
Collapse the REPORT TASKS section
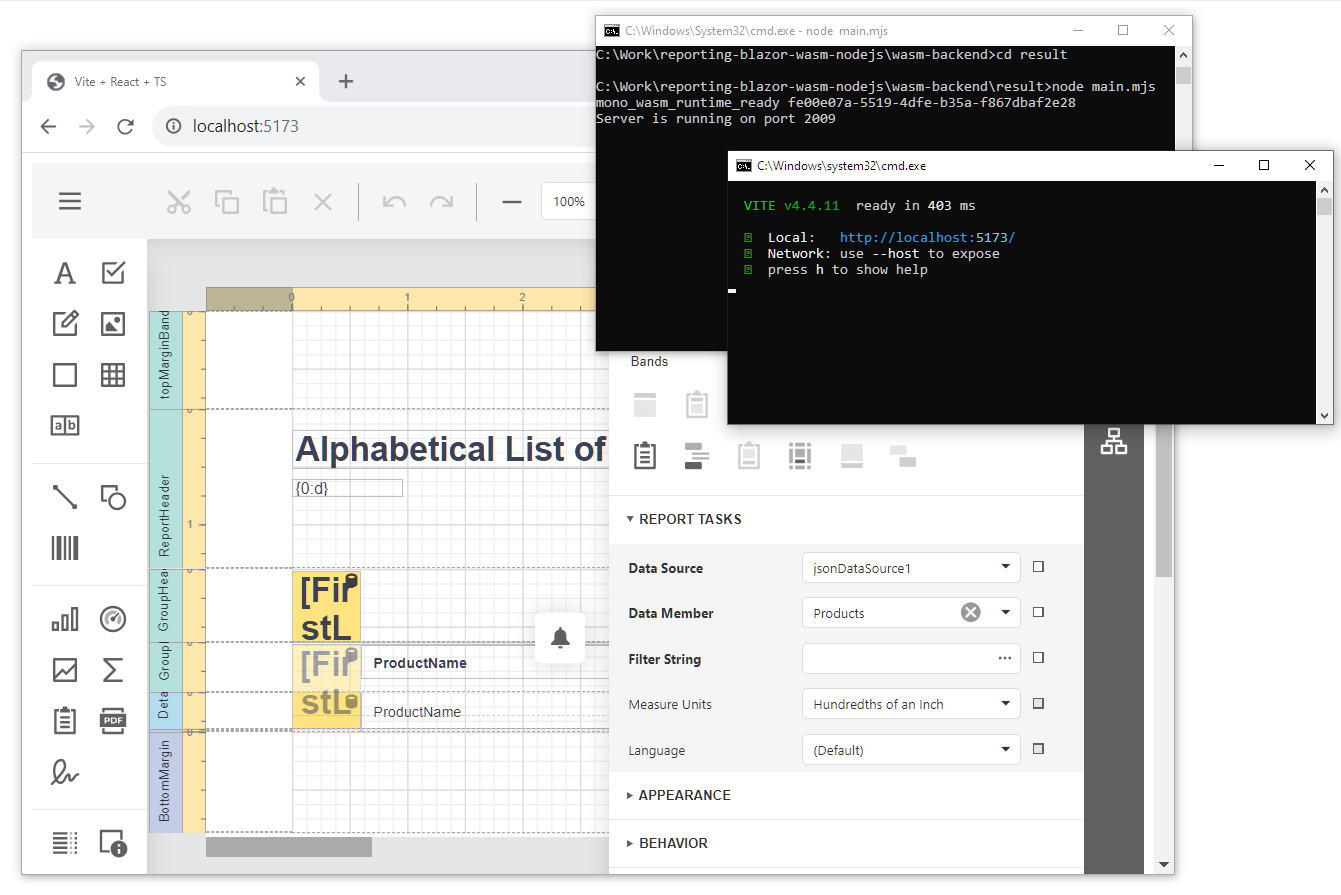689,519
